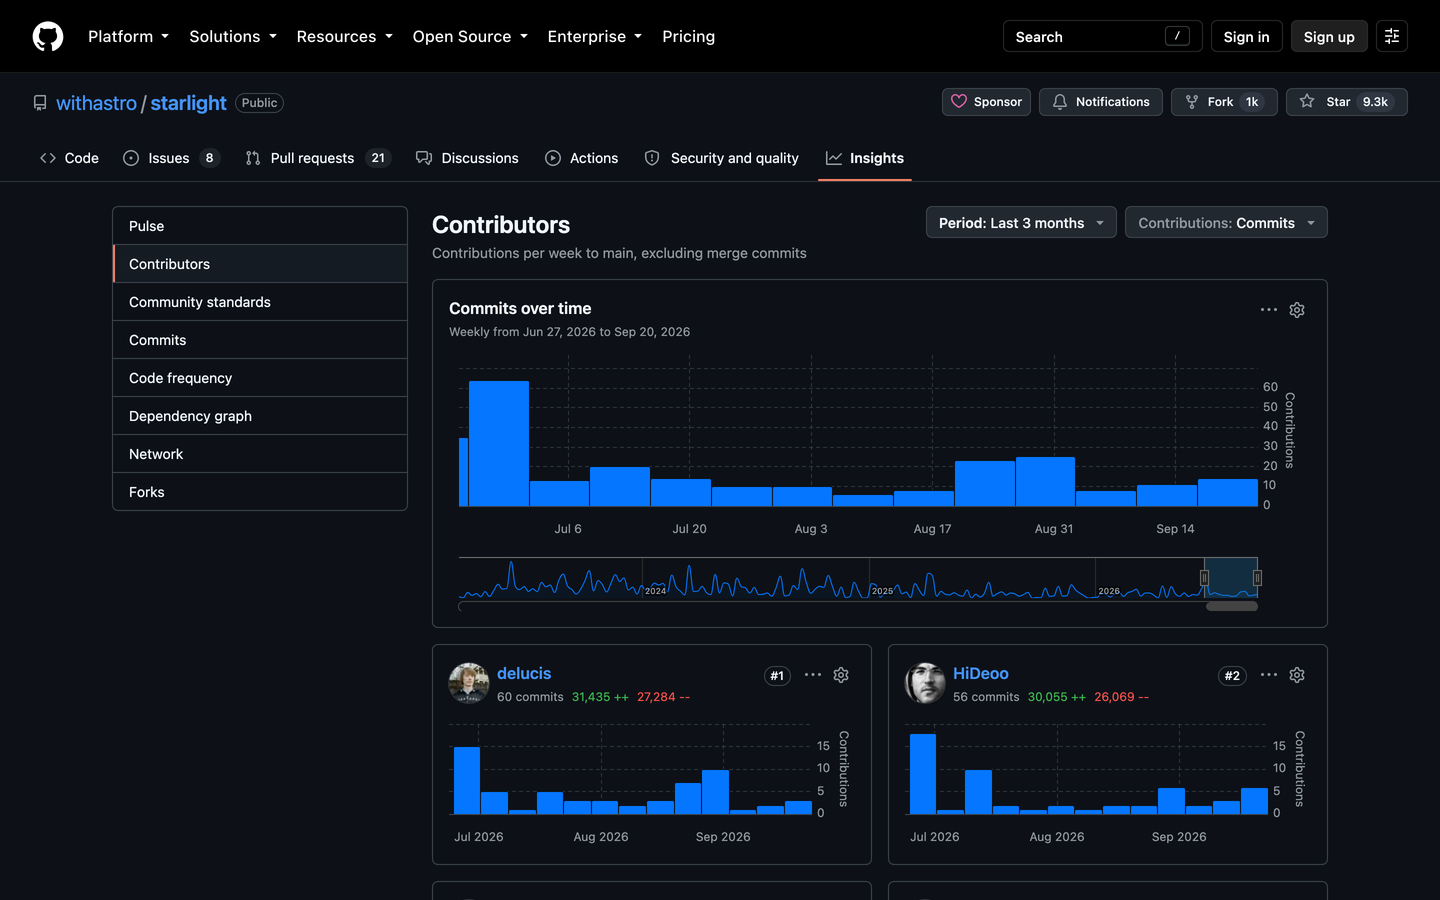Open the Pull requests tab
The height and width of the screenshot is (900, 1440).
coord(317,158)
